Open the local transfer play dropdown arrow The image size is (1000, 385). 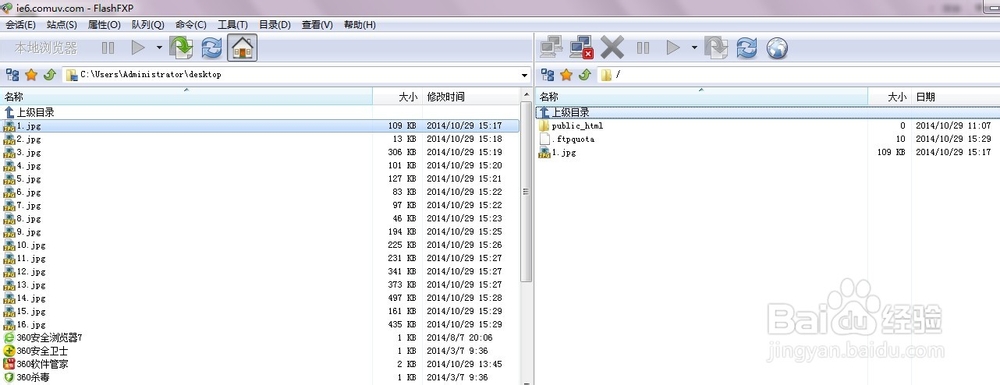159,48
